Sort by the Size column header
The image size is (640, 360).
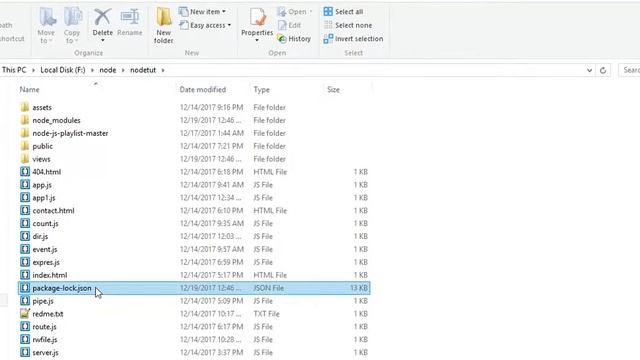point(333,90)
